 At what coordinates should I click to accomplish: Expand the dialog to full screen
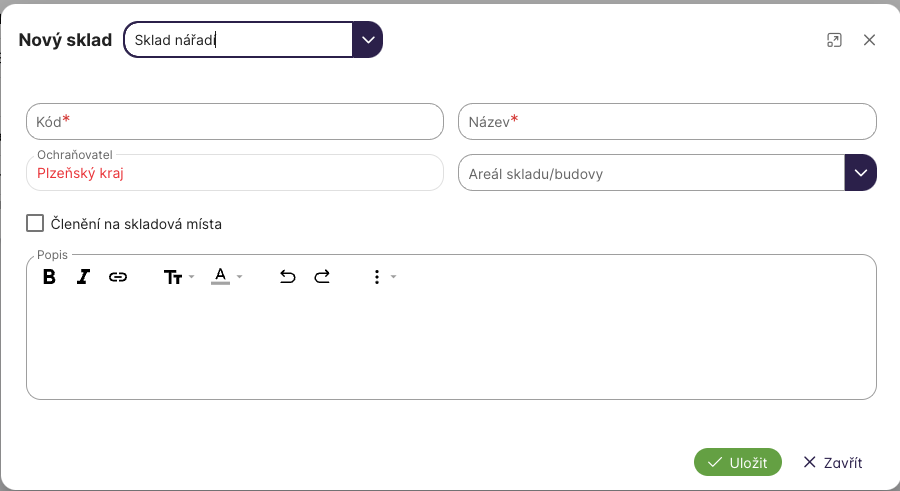click(x=834, y=40)
